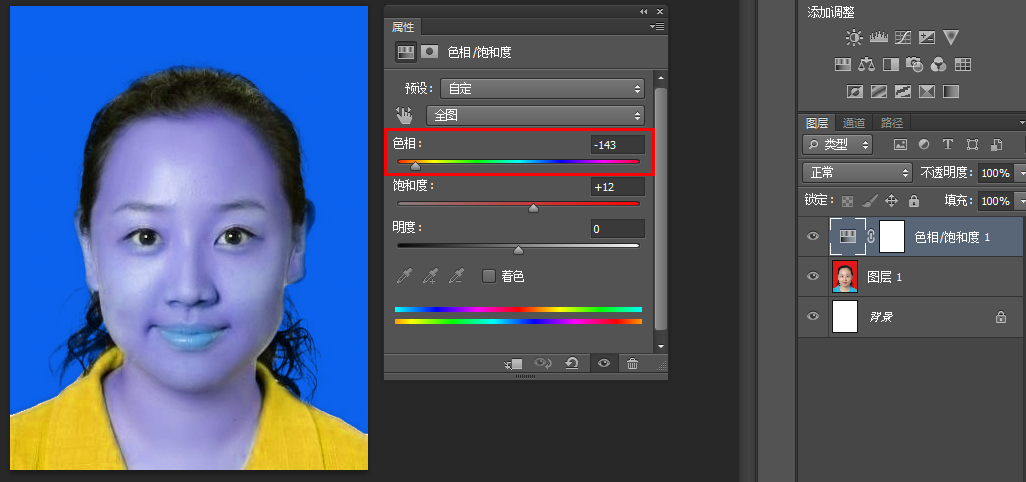Open the 全图 channel range dropdown

tap(535, 115)
